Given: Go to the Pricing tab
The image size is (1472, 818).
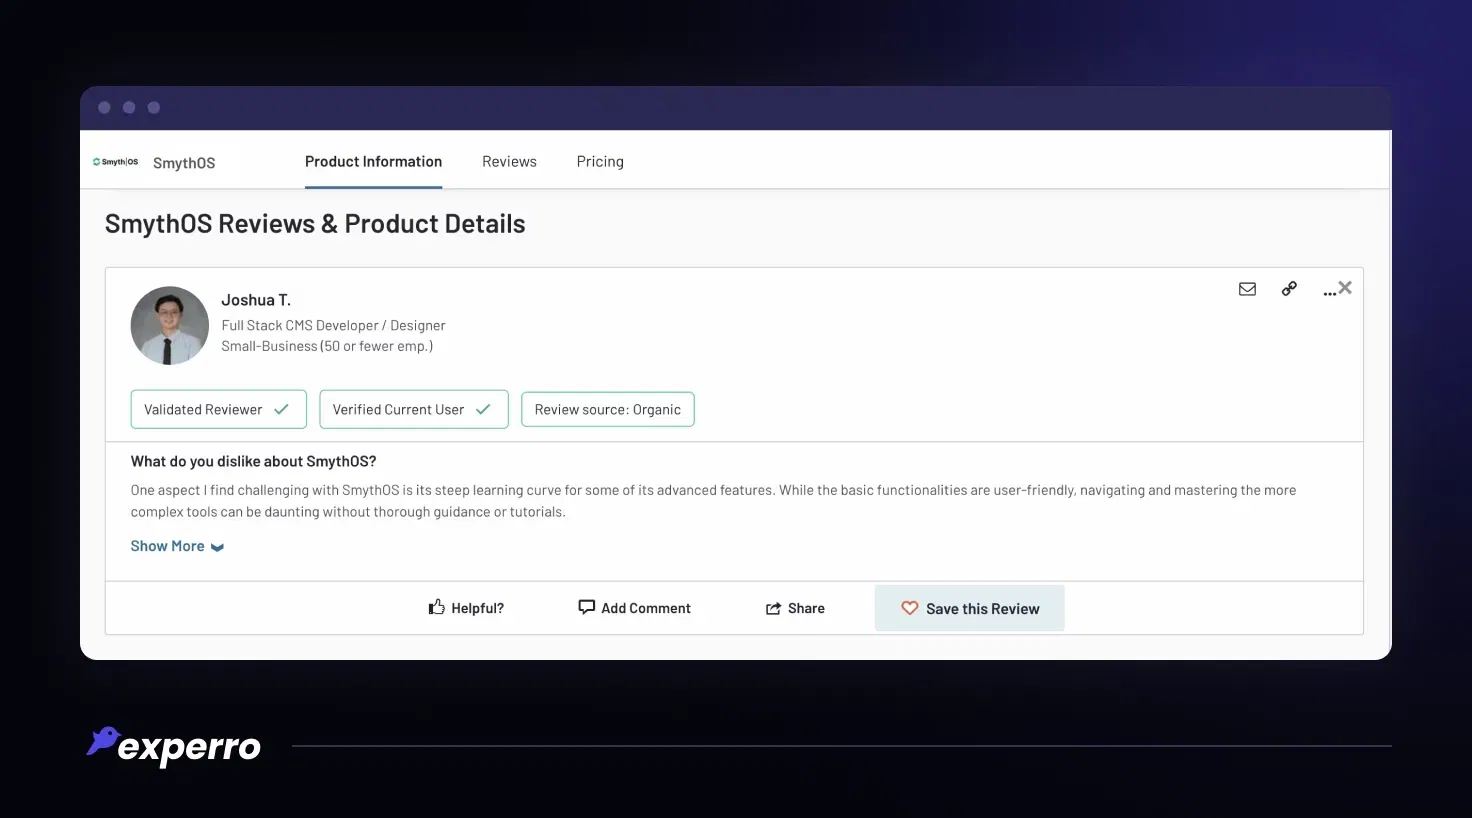Looking at the screenshot, I should pos(600,161).
